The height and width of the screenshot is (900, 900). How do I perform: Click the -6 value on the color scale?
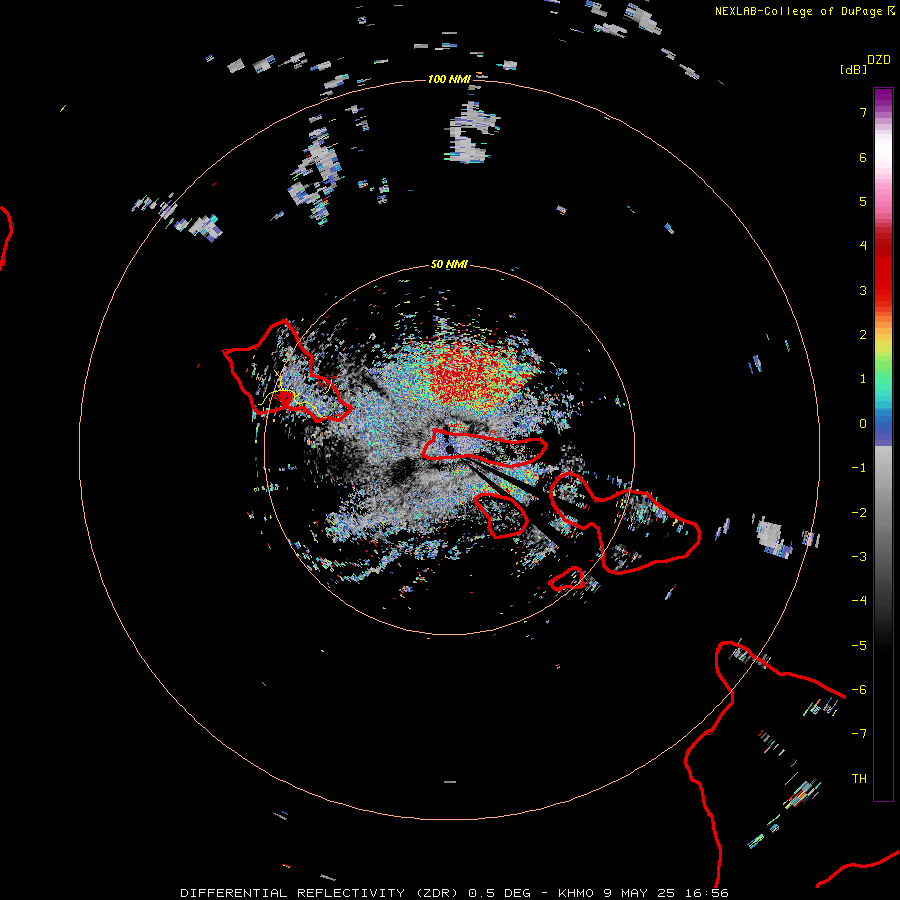859,690
